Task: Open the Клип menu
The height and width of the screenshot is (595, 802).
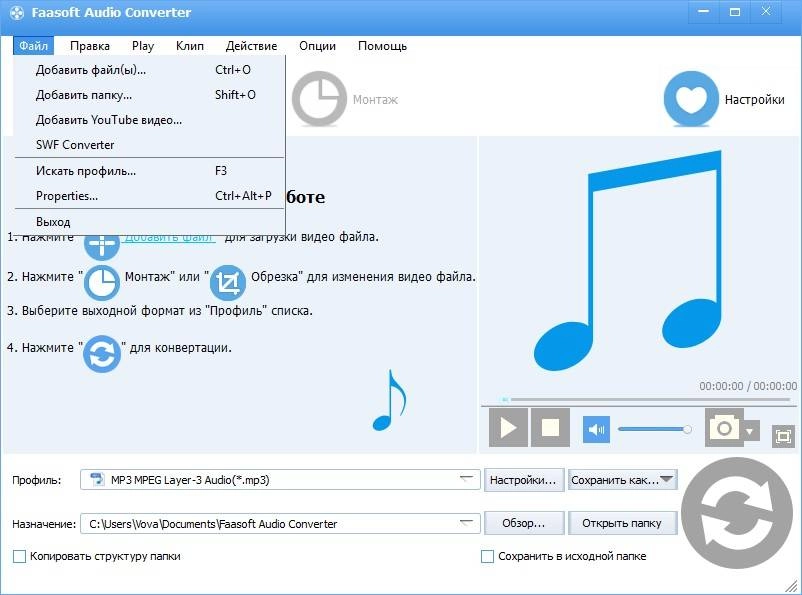Action: [190, 46]
